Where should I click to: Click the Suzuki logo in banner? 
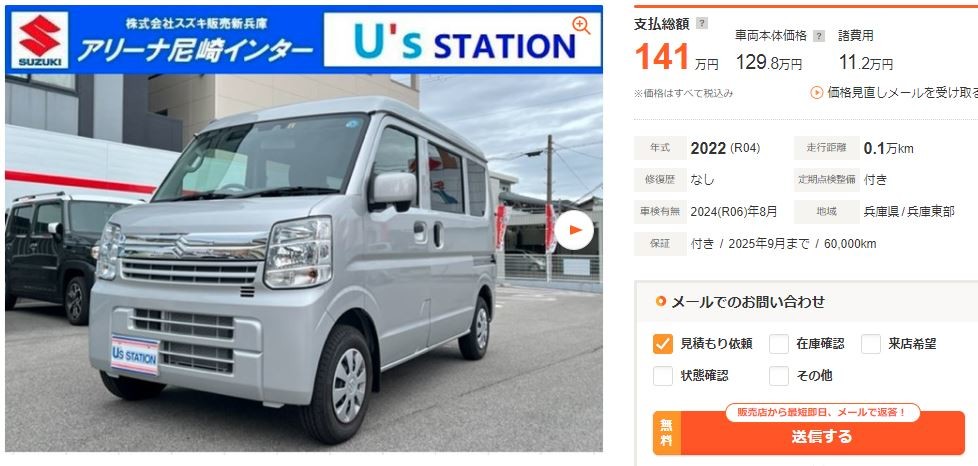point(39,40)
